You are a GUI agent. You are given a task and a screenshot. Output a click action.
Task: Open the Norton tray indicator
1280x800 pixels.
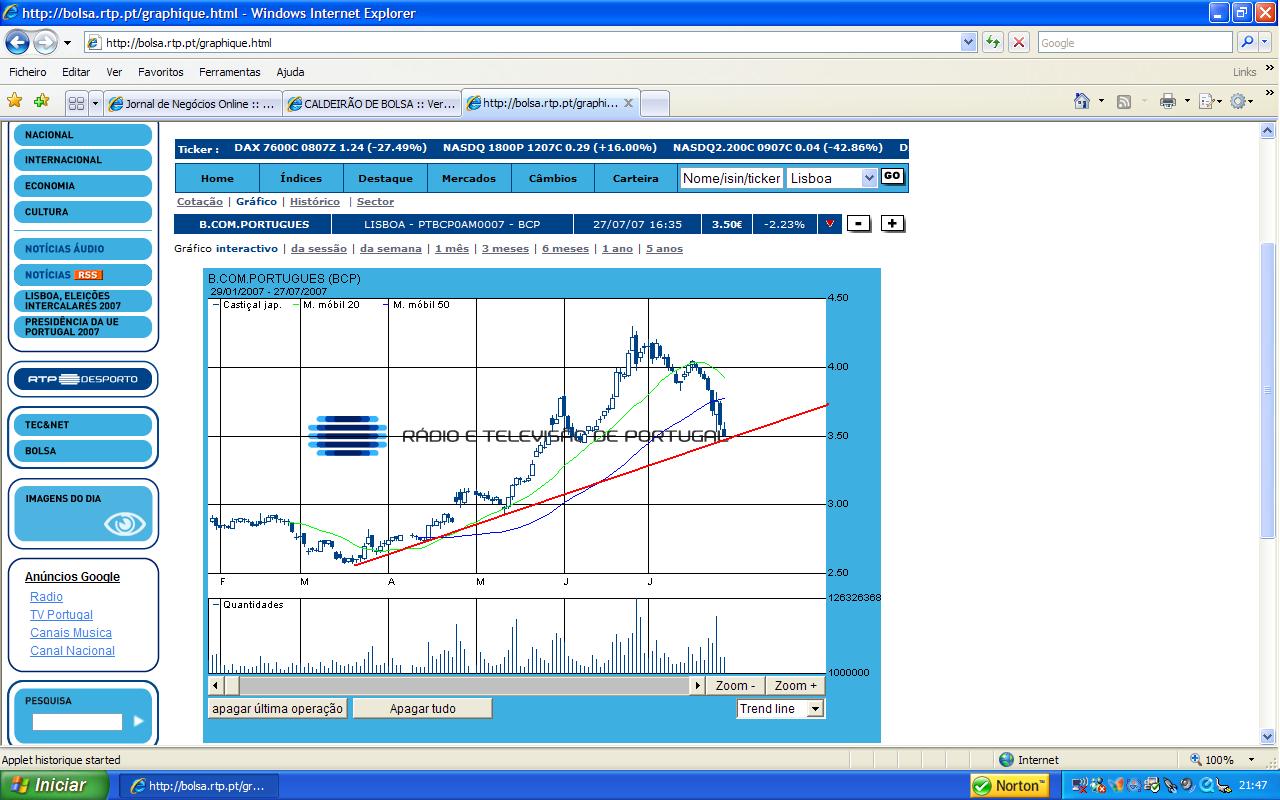[x=1009, y=786]
